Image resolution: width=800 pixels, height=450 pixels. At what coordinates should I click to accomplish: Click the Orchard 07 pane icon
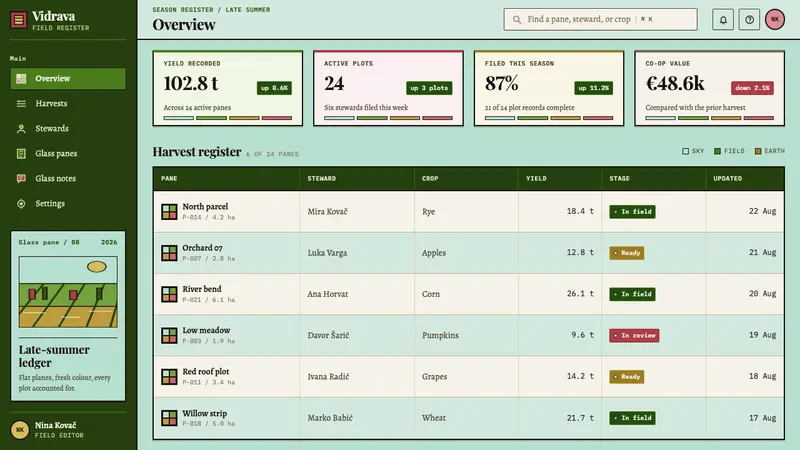(x=169, y=253)
